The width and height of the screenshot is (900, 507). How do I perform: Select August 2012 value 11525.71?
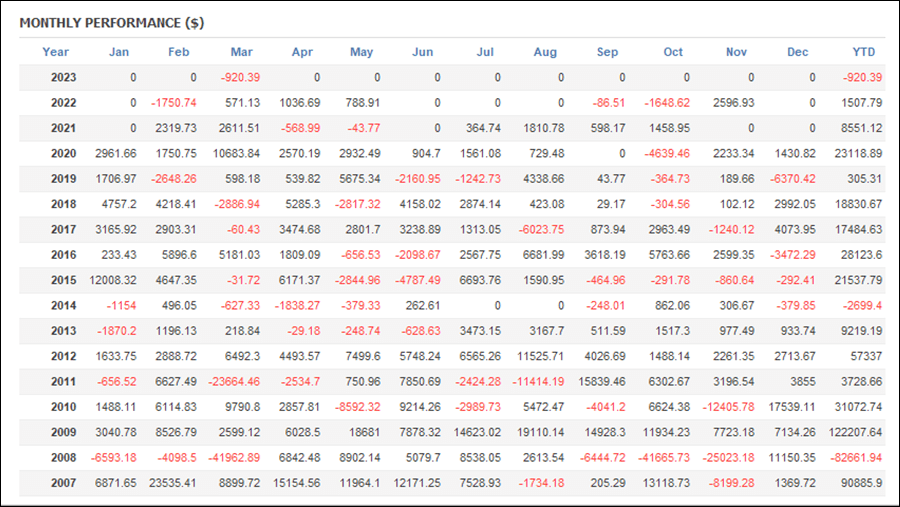[x=541, y=356]
